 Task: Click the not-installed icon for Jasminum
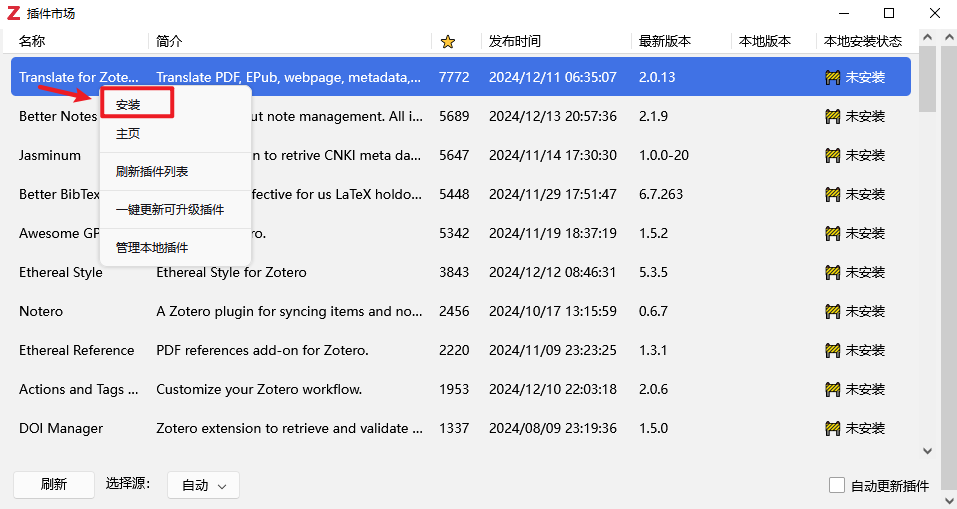coord(832,156)
